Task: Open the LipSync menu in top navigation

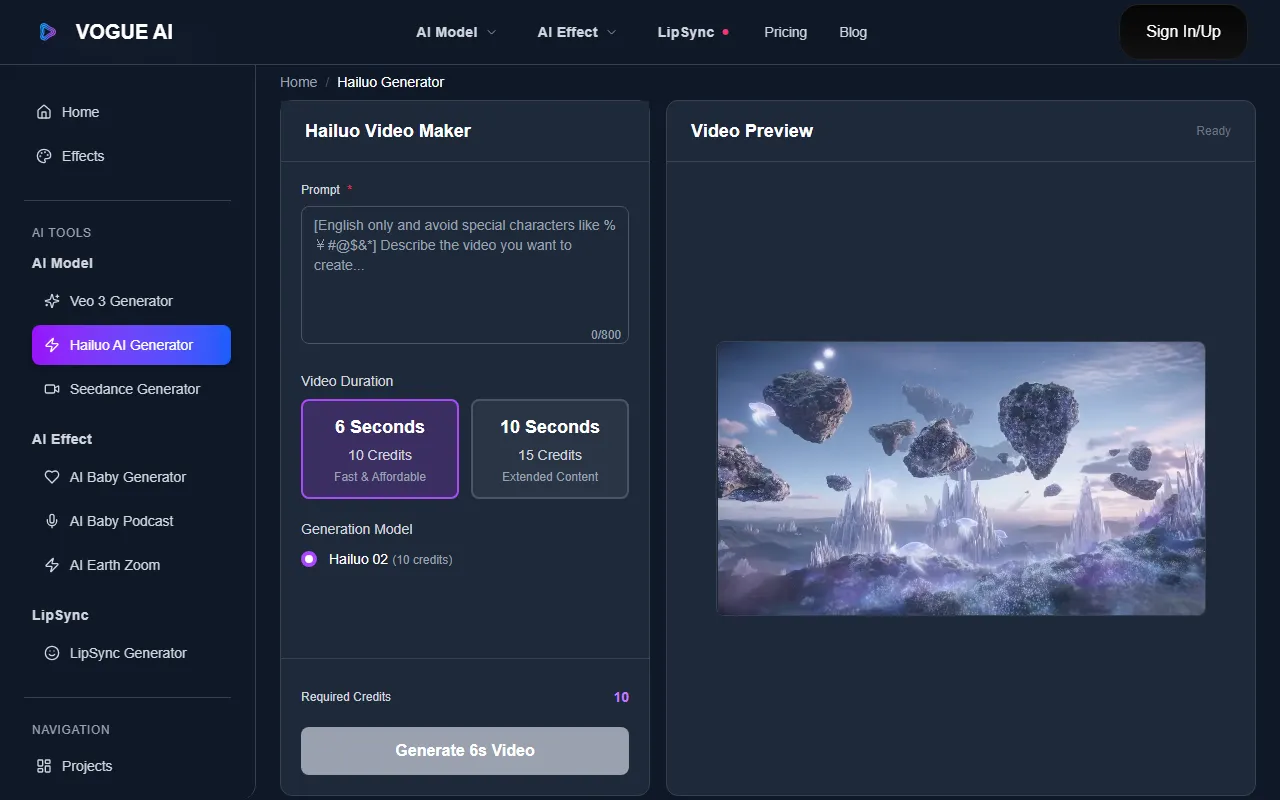Action: click(686, 32)
